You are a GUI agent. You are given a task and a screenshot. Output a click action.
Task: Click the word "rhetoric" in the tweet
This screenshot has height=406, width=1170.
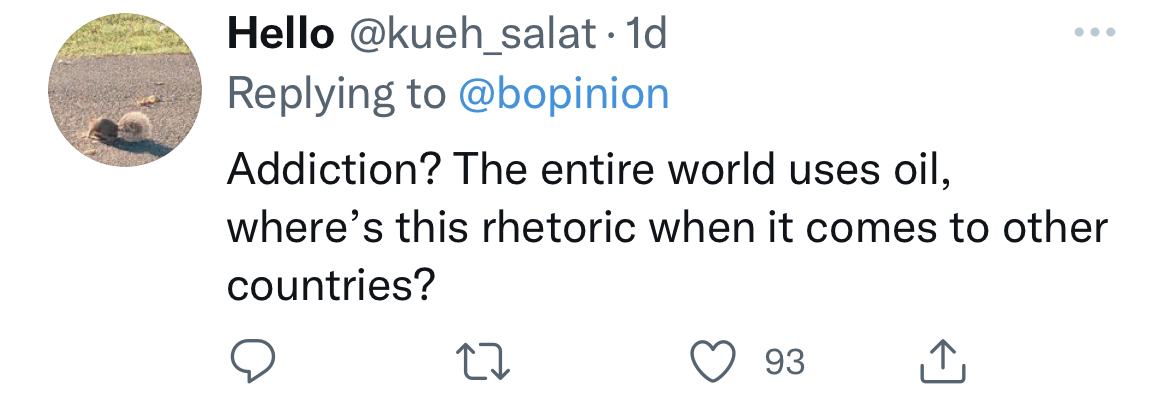(x=566, y=228)
